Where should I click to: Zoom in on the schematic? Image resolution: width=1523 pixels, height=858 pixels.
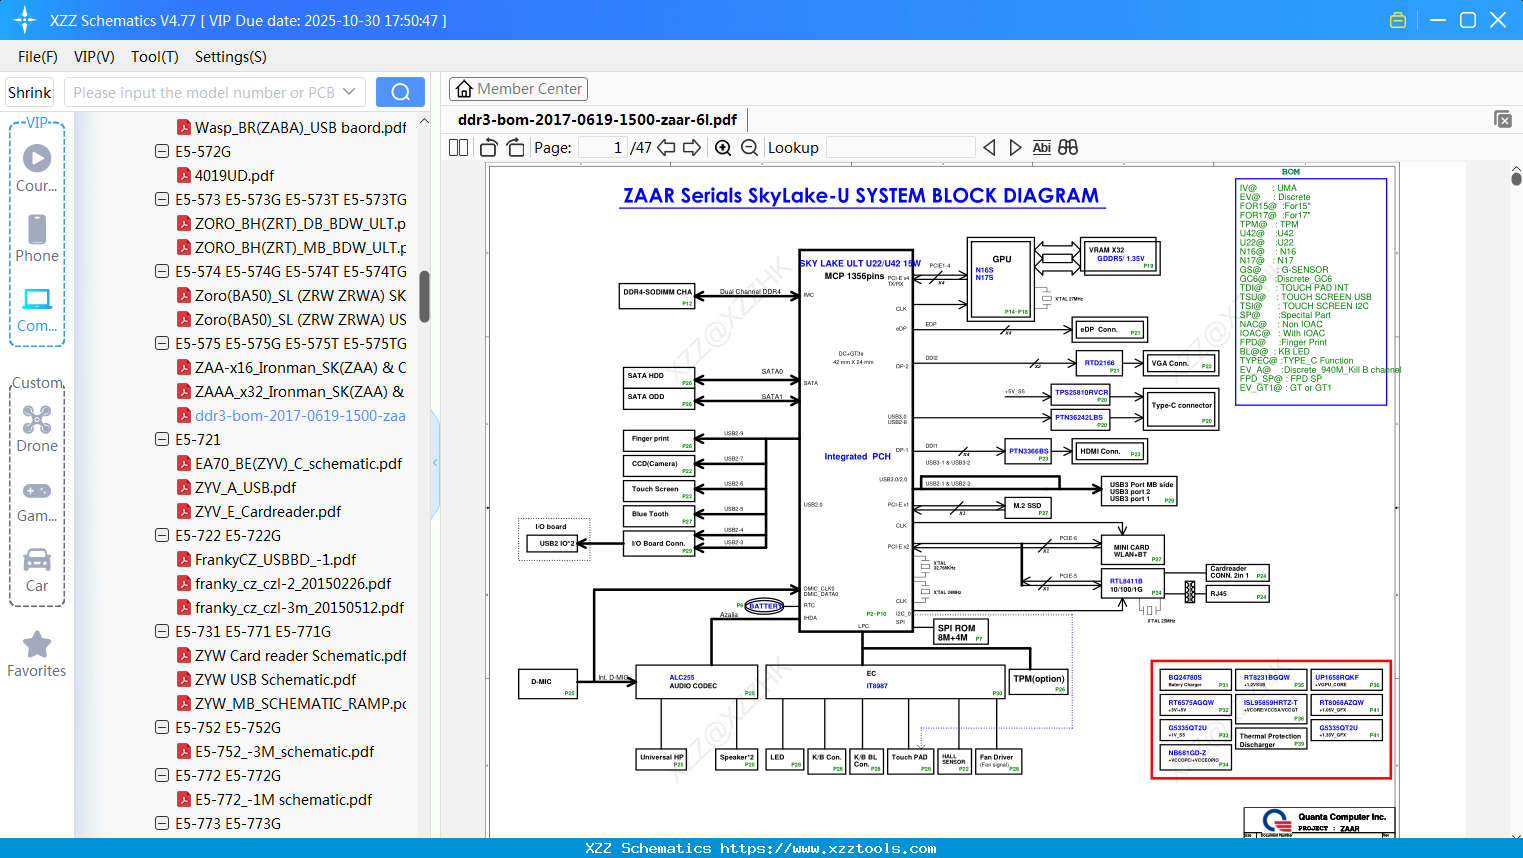click(x=723, y=148)
